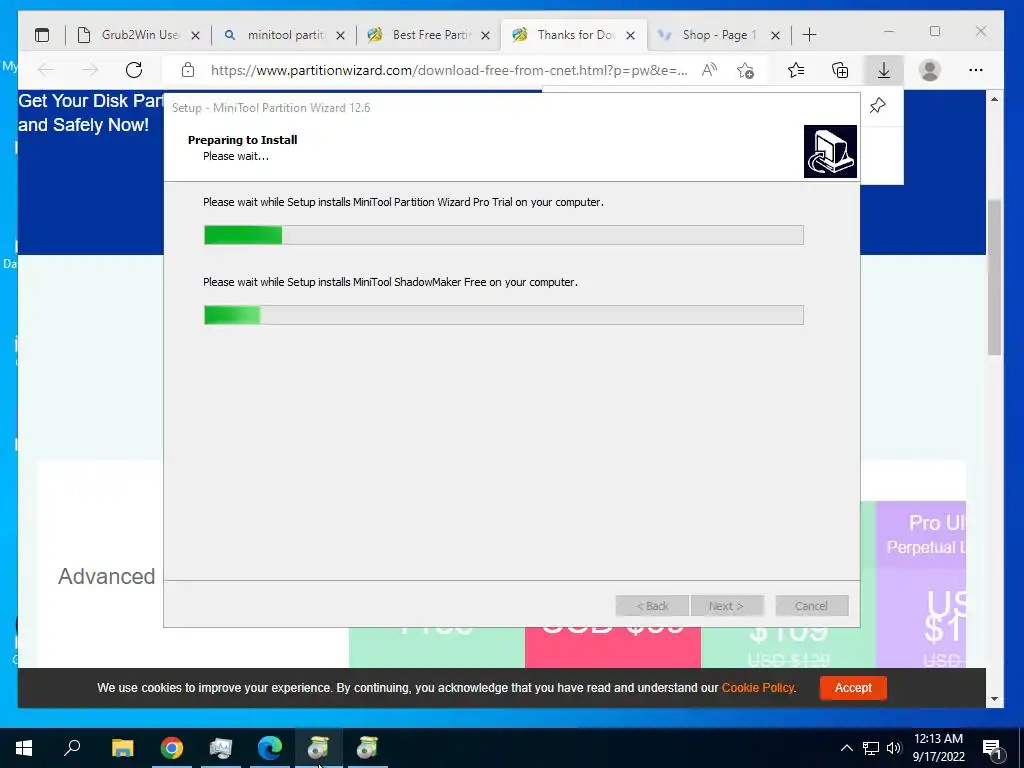
Task: Open the Edge tab actions menu icon
Action: [42, 35]
